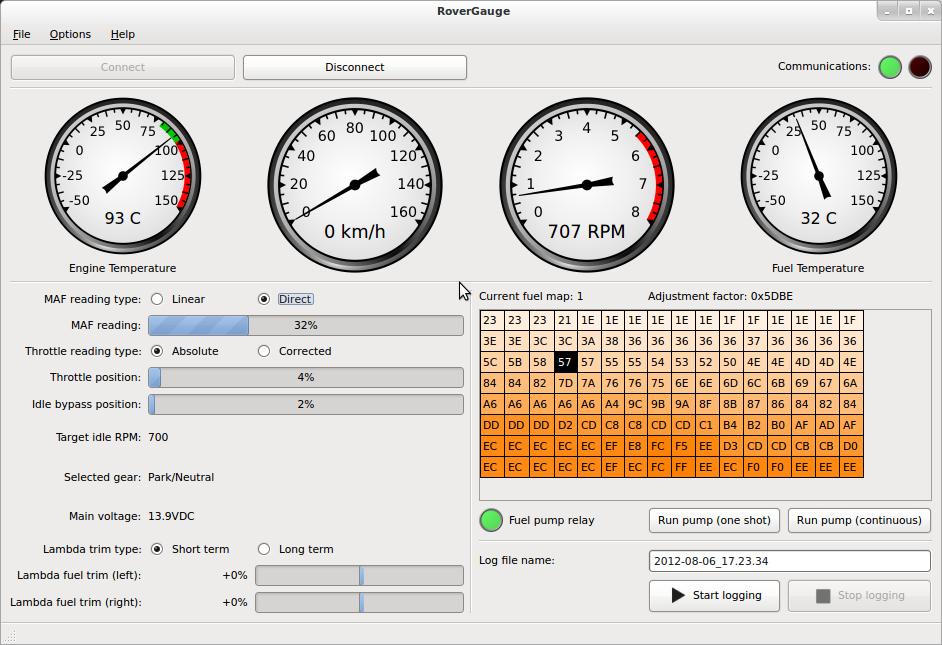Click fuel map cell 5C

[491, 362]
